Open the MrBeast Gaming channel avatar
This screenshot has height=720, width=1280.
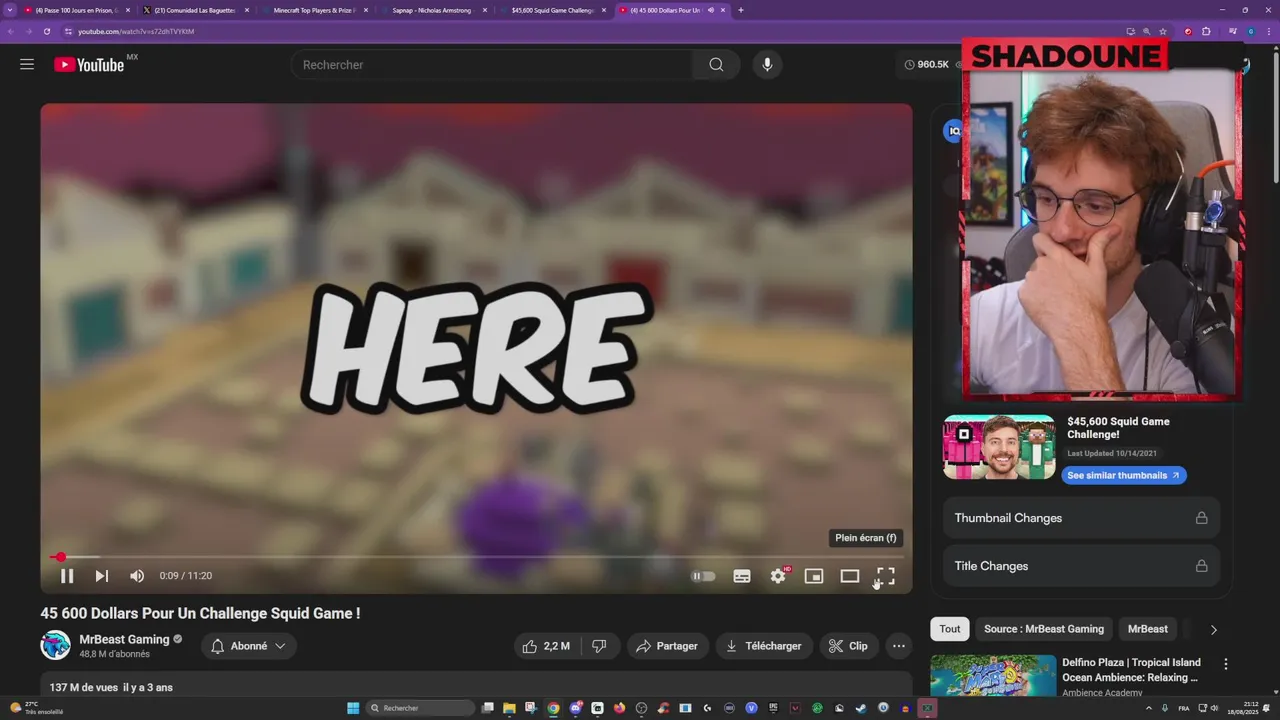55,645
